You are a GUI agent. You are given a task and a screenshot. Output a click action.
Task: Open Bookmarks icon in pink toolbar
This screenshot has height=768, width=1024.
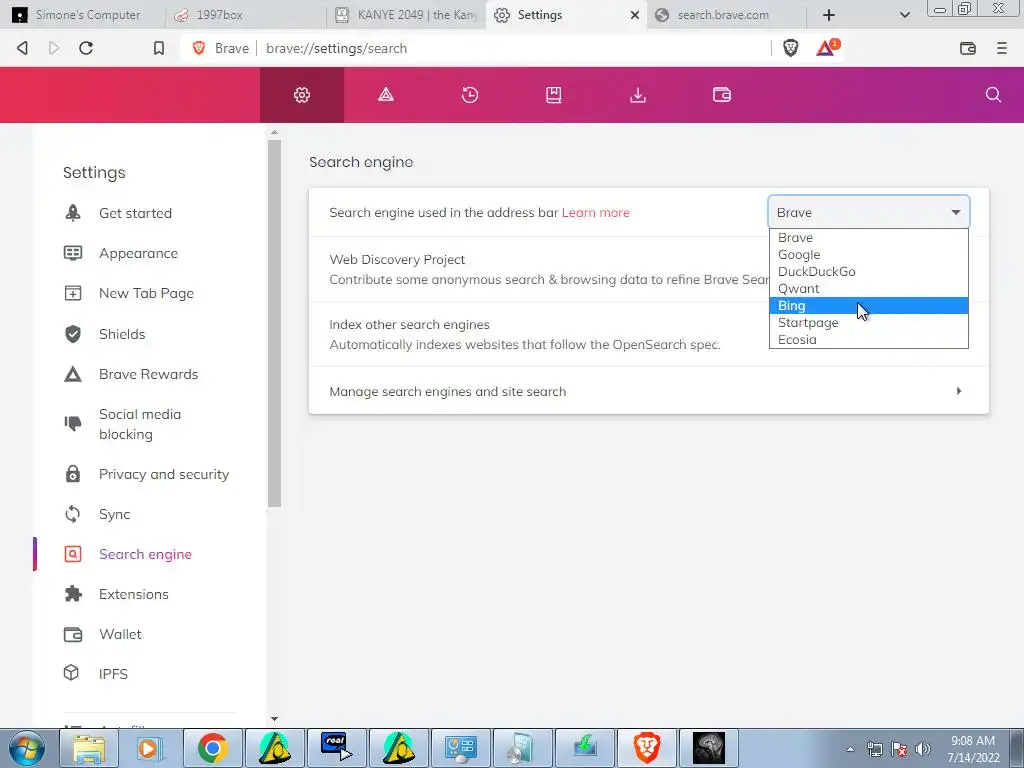click(554, 95)
